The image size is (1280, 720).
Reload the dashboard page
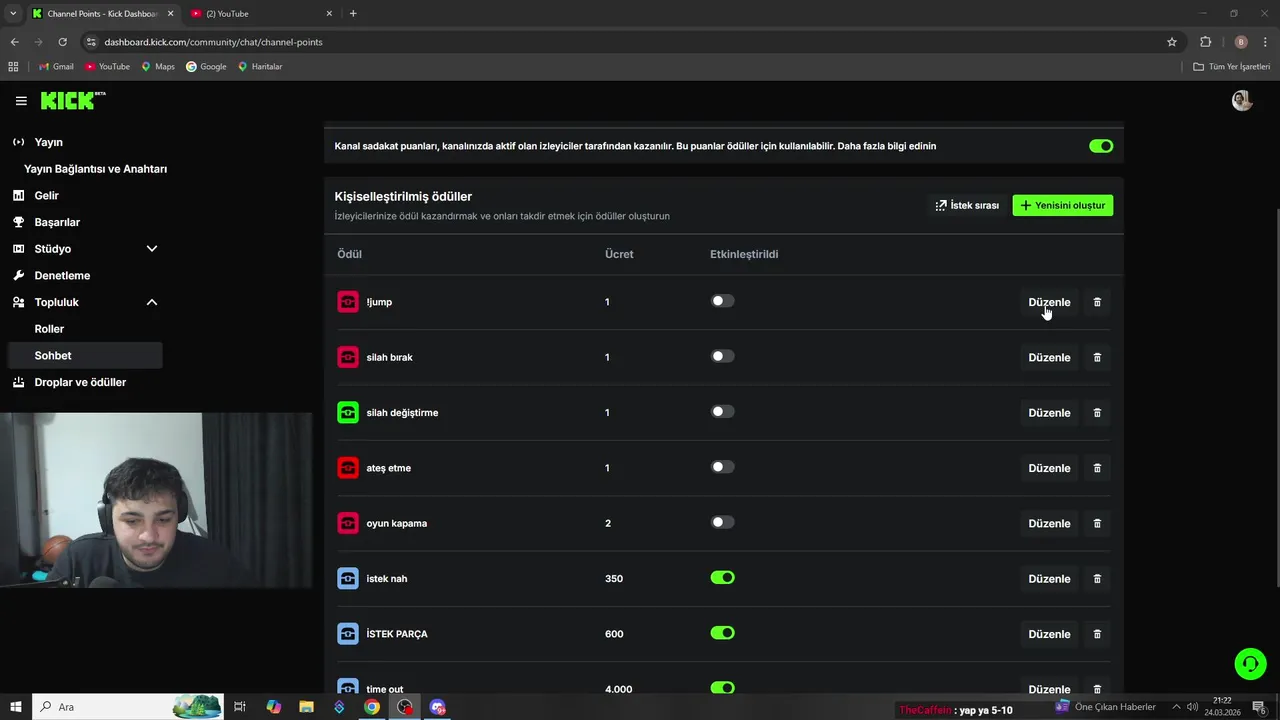[62, 42]
